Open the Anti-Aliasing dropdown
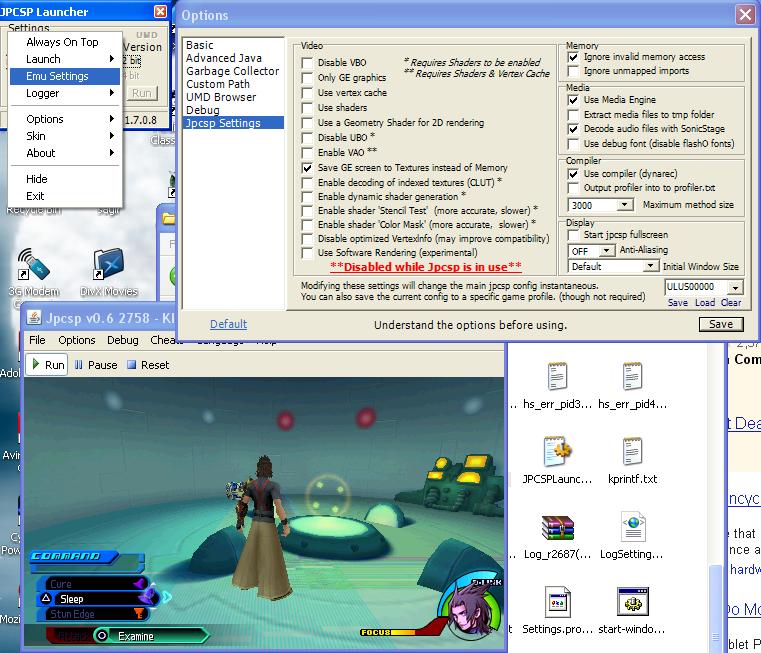The image size is (761, 653). point(606,251)
